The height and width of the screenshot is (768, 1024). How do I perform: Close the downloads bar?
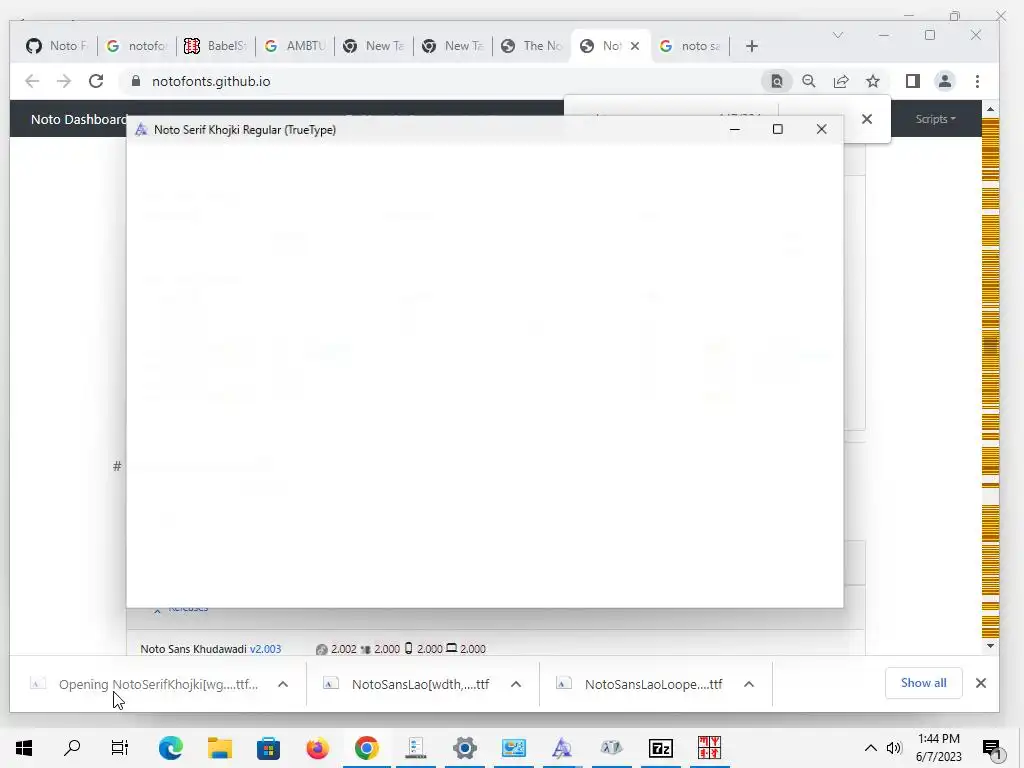click(980, 683)
